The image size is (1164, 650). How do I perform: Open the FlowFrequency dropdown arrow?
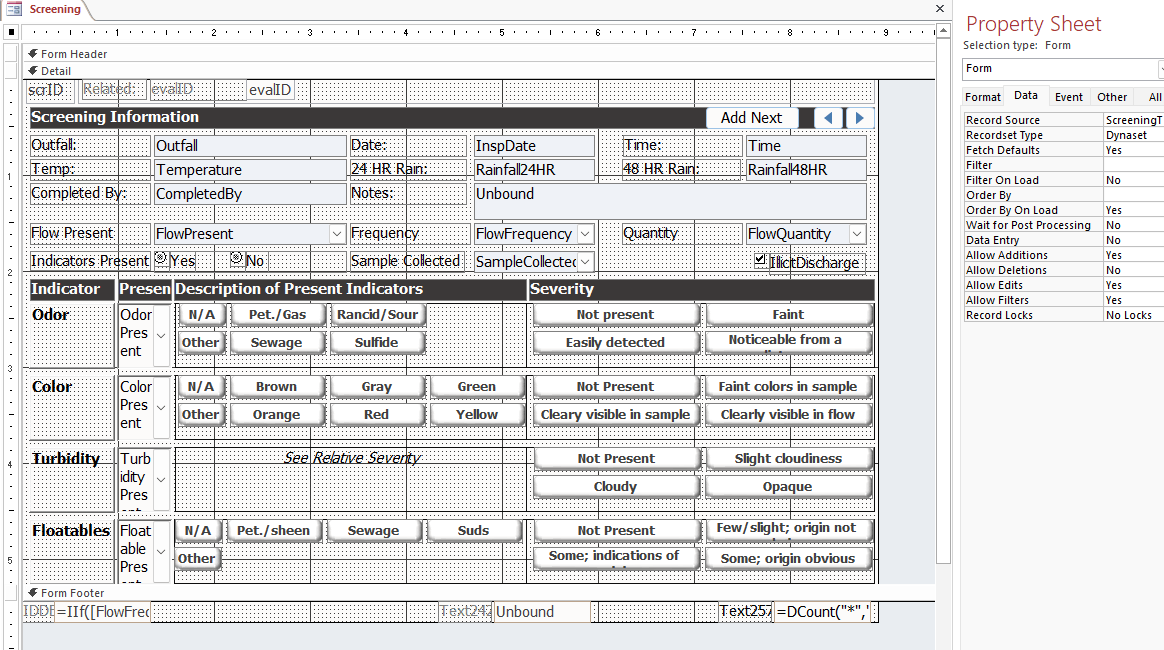click(x=585, y=234)
